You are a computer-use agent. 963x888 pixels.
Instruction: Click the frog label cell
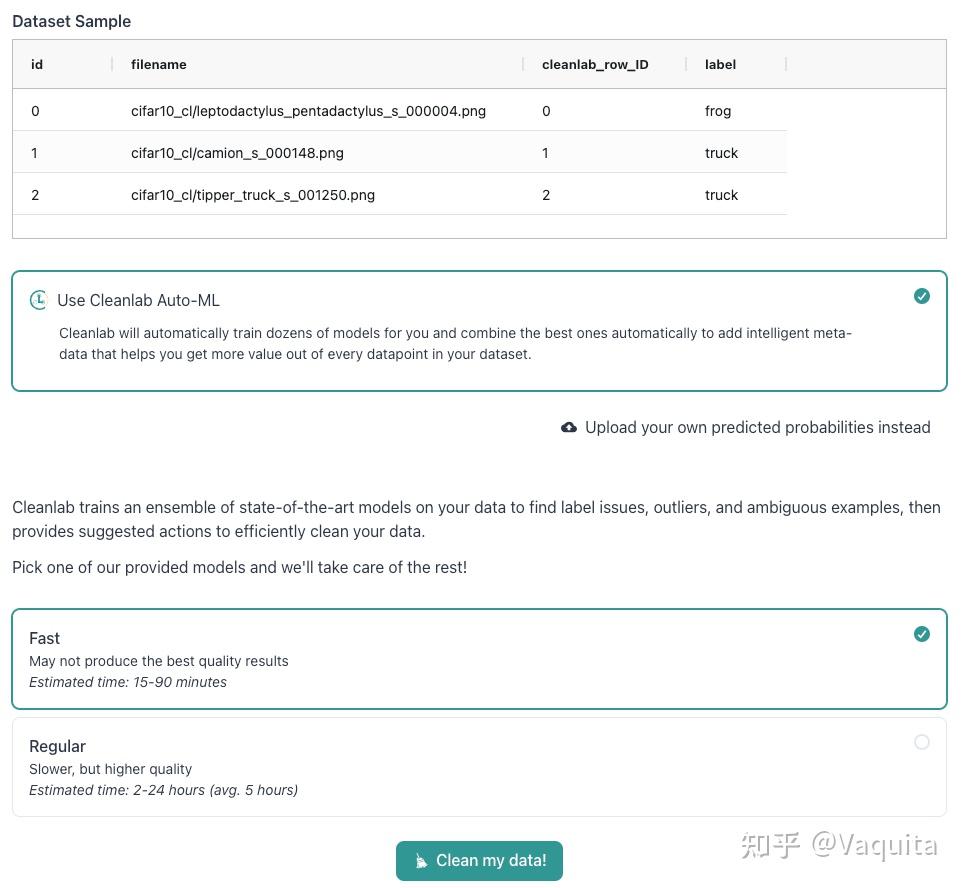718,111
